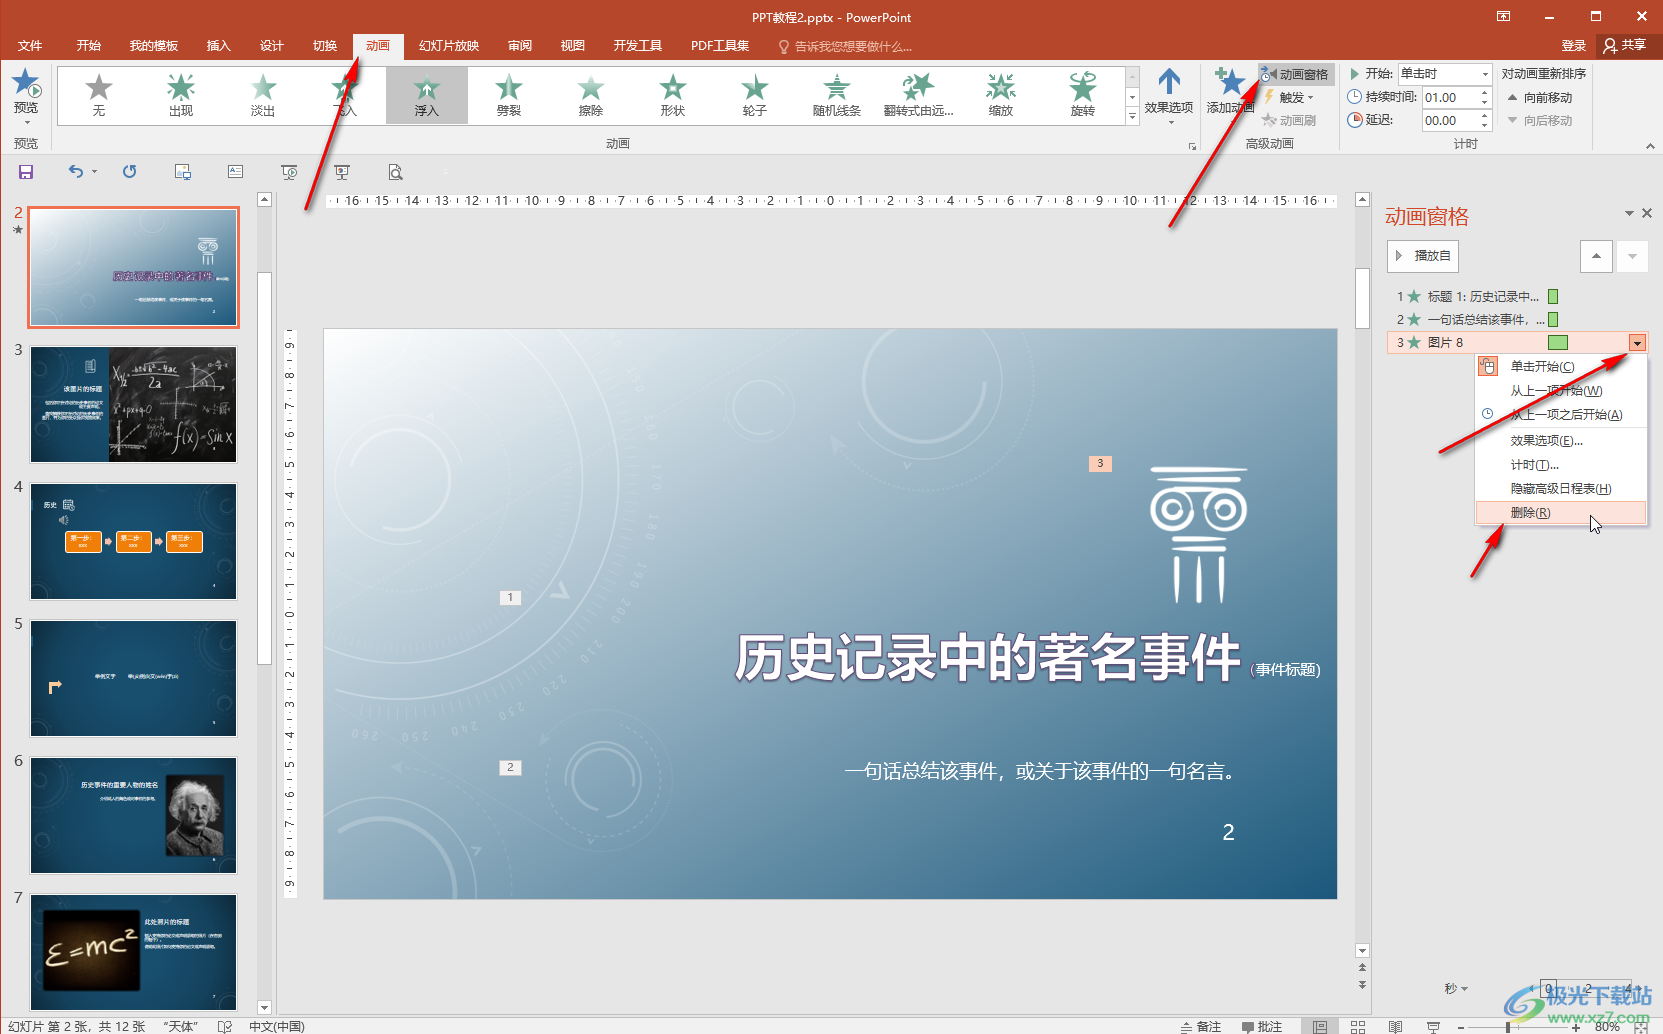The height and width of the screenshot is (1034, 1663).
Task: Click the 延迟 (Delay) input field
Action: 1448,120
